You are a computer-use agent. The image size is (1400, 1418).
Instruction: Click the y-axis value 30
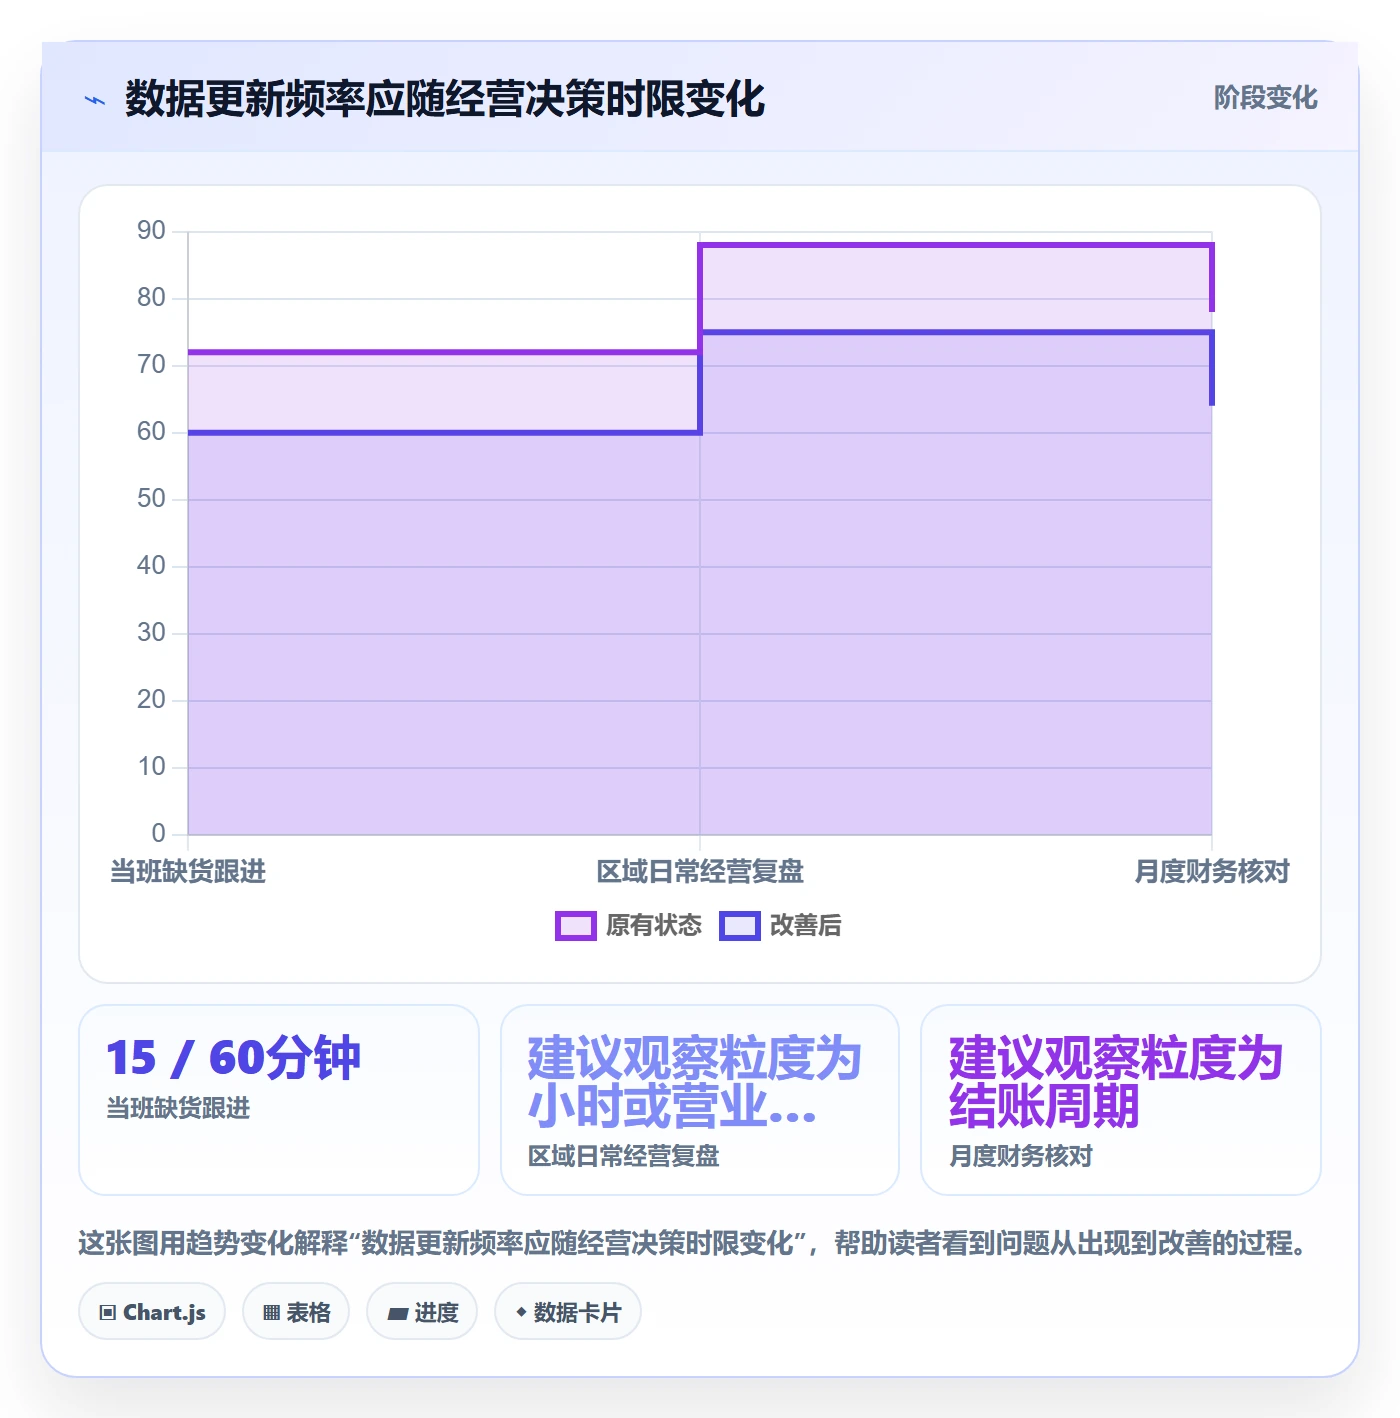click(x=151, y=633)
